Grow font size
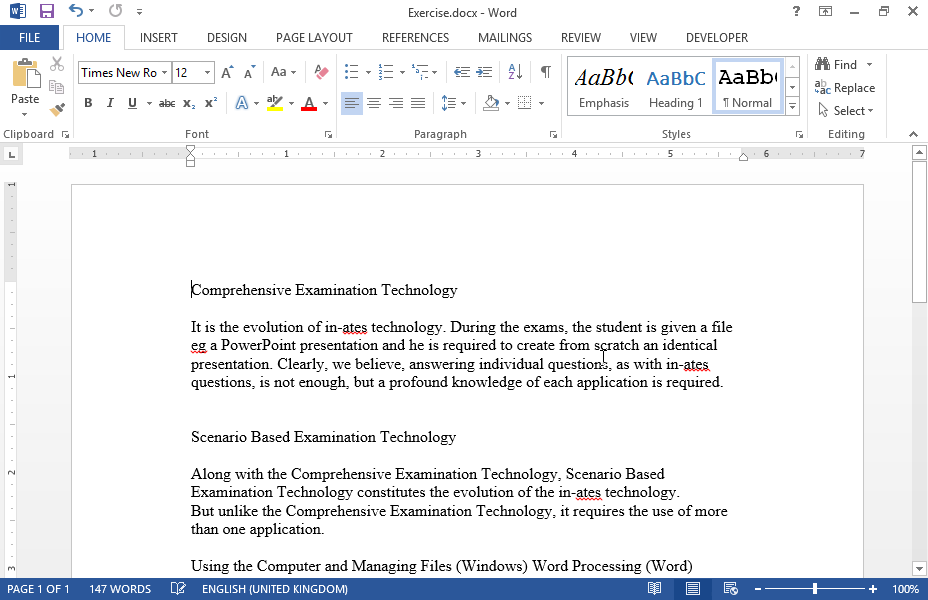The image size is (928, 600). click(x=227, y=72)
